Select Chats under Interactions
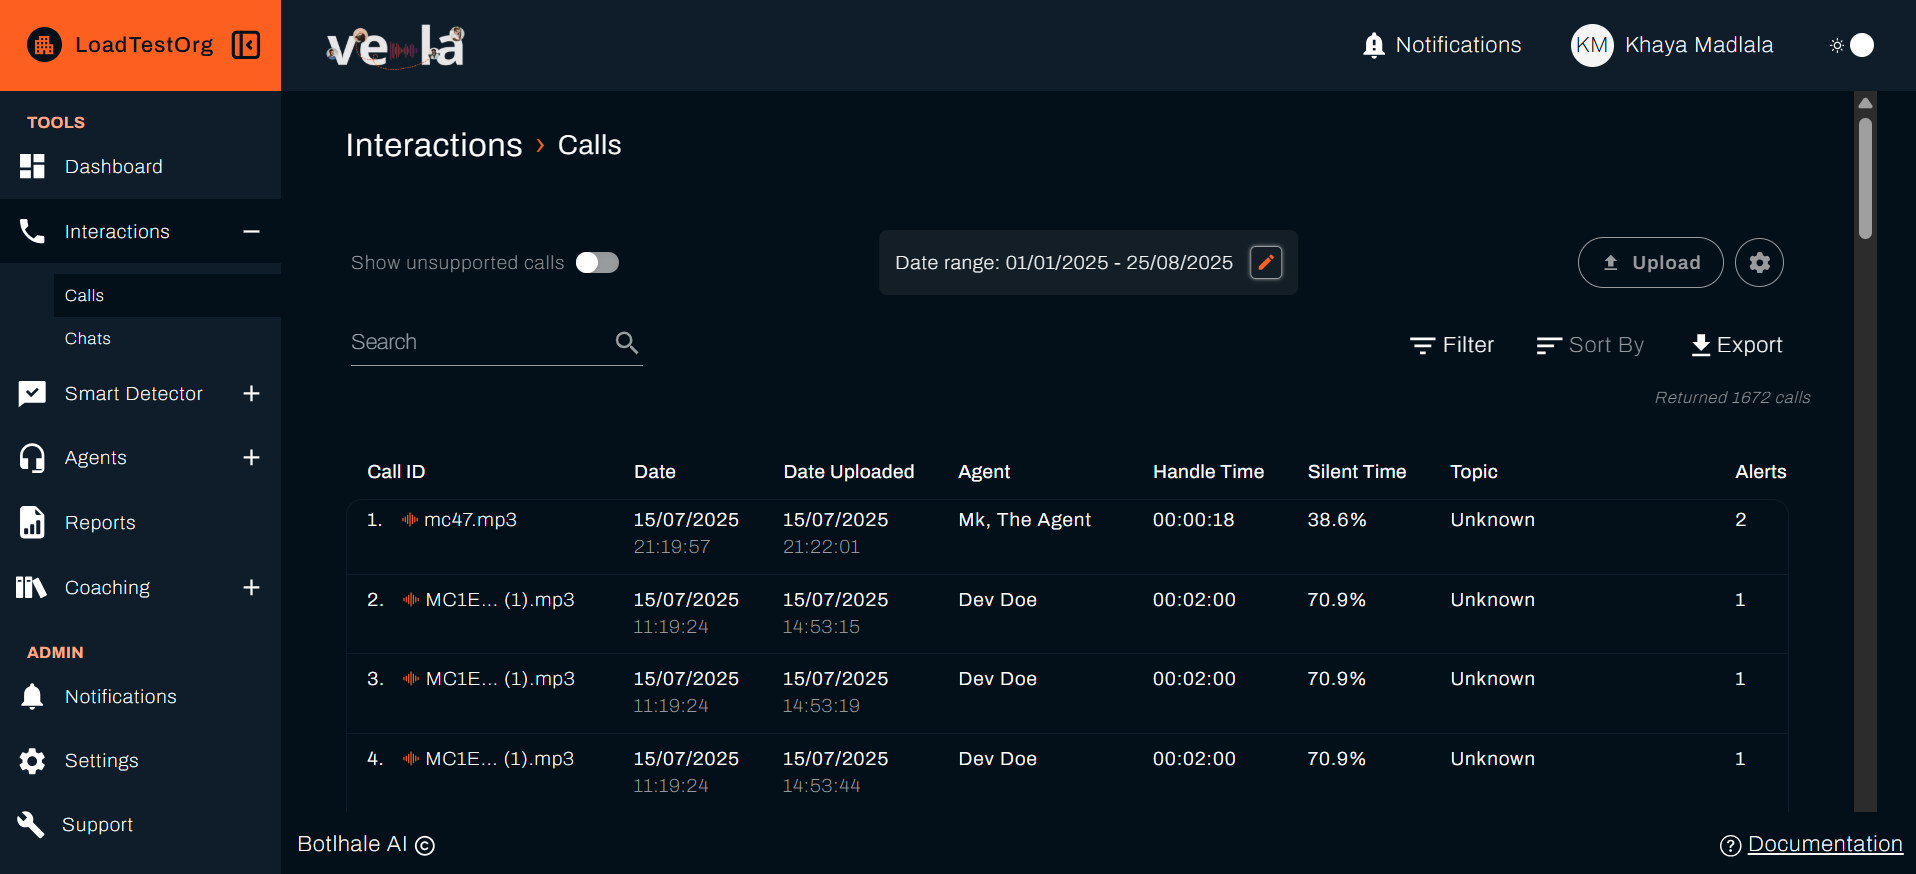The width and height of the screenshot is (1916, 874). pos(88,339)
